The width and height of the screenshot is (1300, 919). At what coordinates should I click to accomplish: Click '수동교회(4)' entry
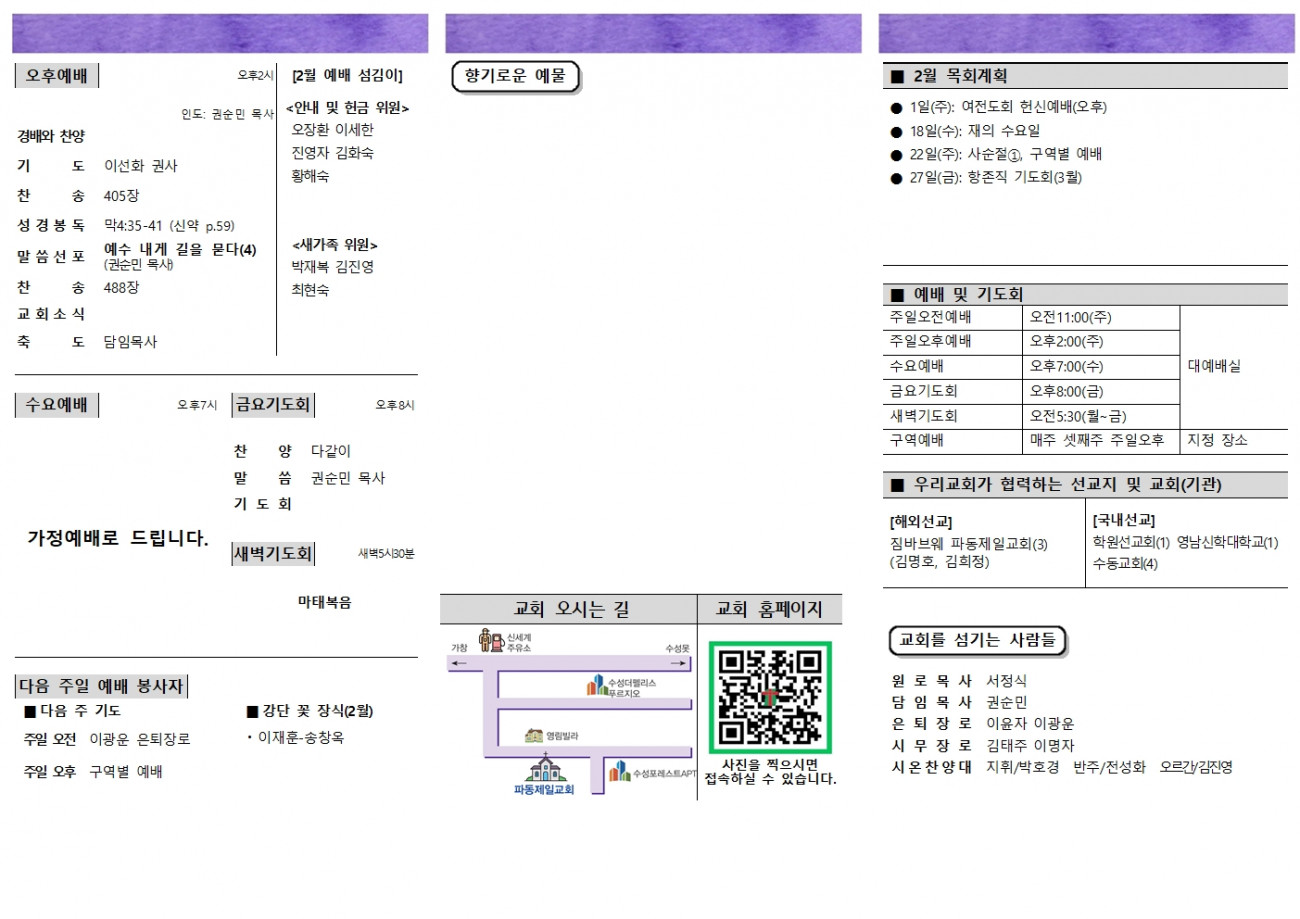[x=1125, y=565]
